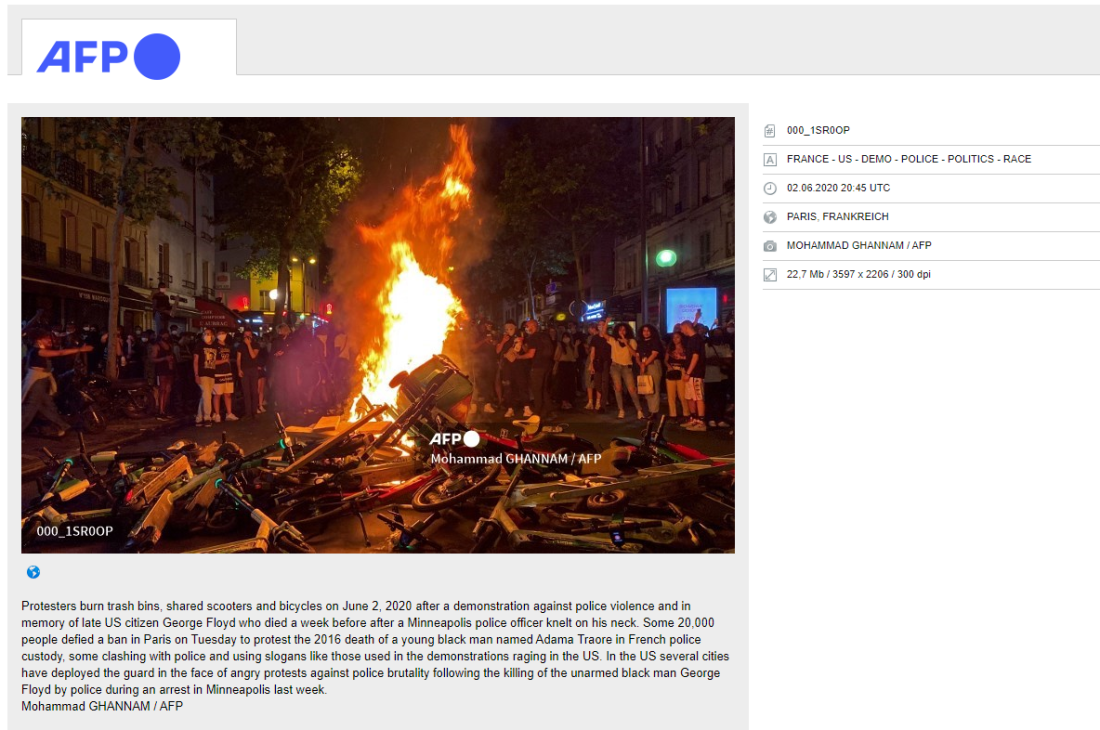The image size is (1100, 730).
Task: Click the PARIS, FRANKREICH location text
Action: pyautogui.click(x=838, y=217)
